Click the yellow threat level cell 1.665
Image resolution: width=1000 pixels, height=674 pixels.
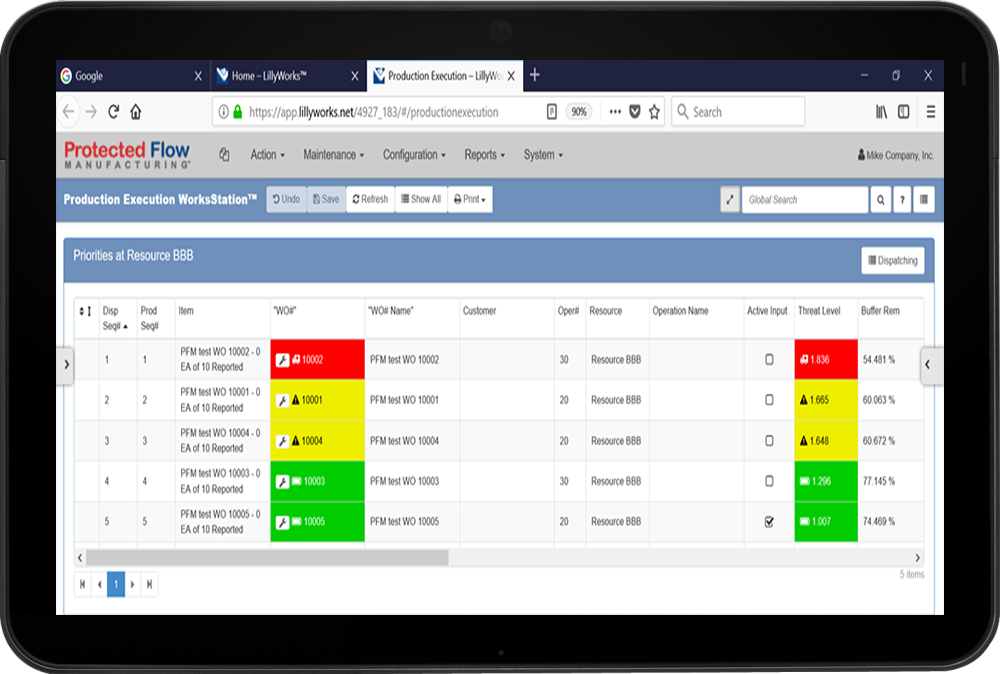point(826,400)
